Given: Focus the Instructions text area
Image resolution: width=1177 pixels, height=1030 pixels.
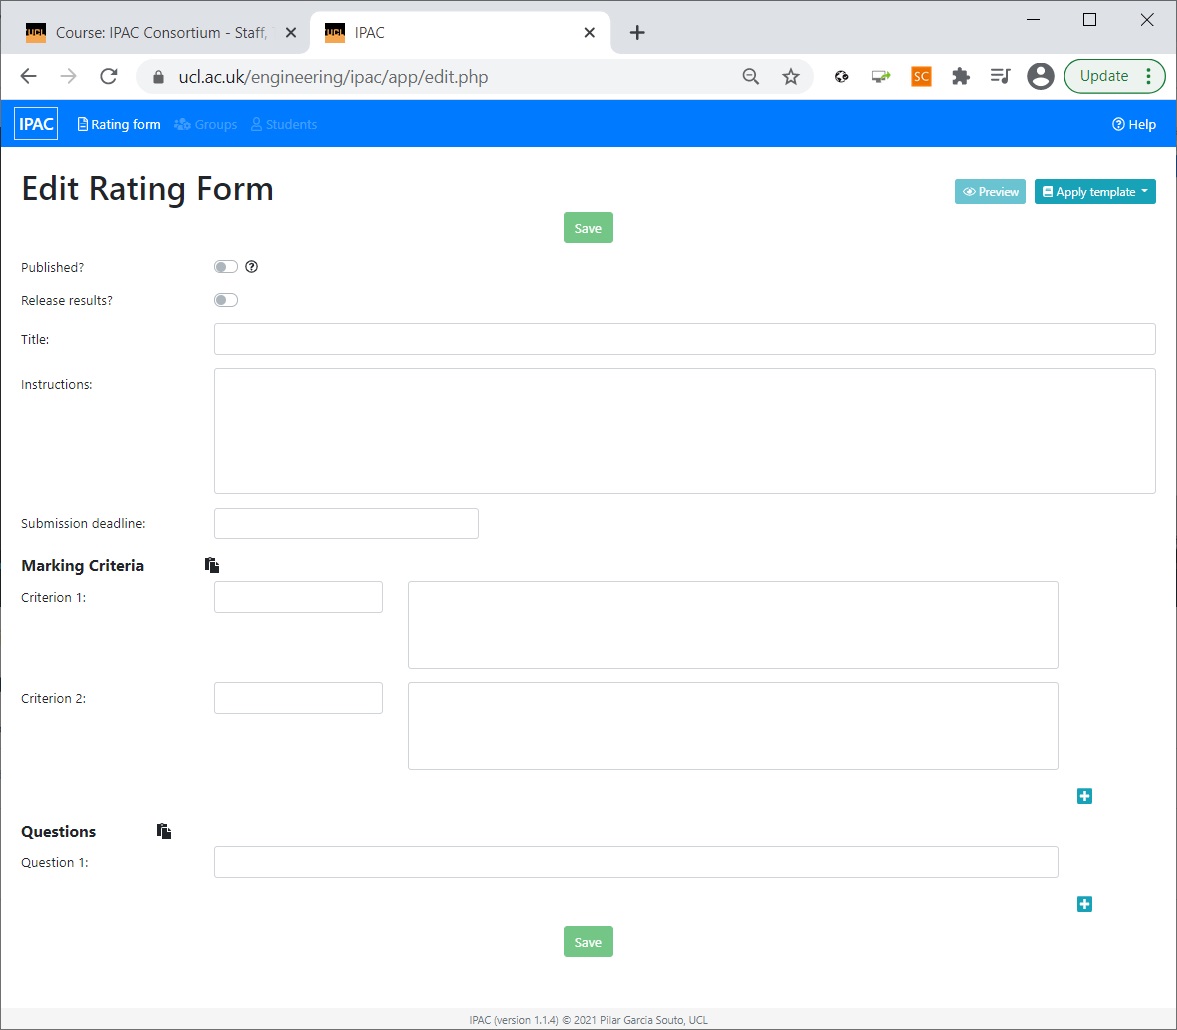Looking at the screenshot, I should [685, 431].
